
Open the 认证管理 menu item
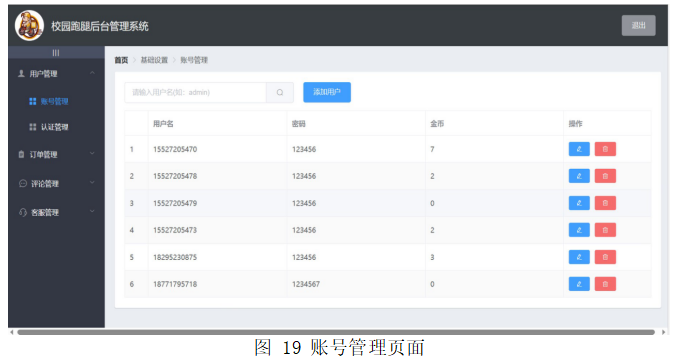[x=54, y=127]
